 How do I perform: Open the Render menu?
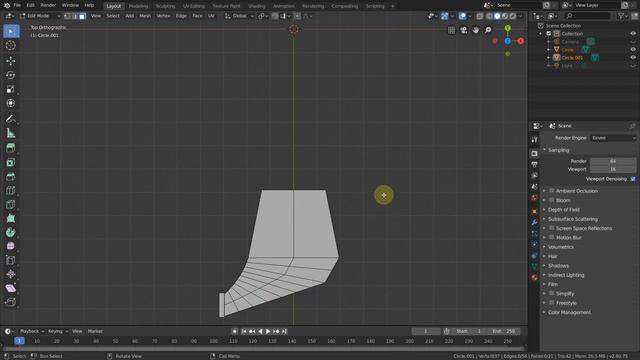[x=48, y=5]
